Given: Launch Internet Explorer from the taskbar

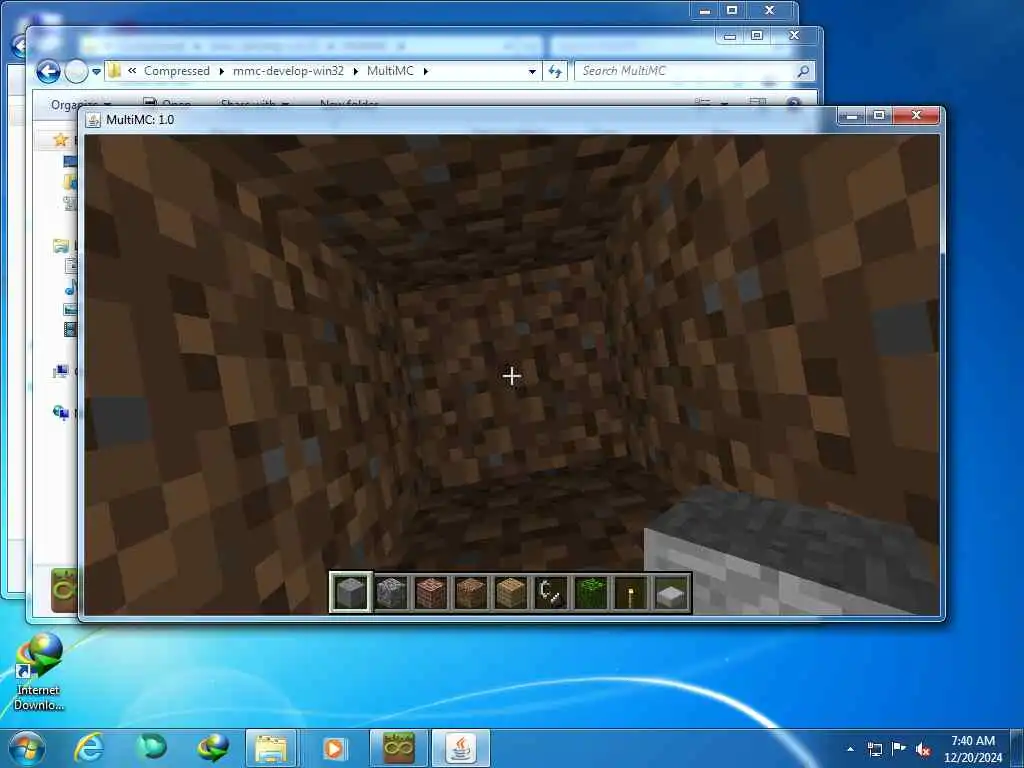Looking at the screenshot, I should 89,748.
